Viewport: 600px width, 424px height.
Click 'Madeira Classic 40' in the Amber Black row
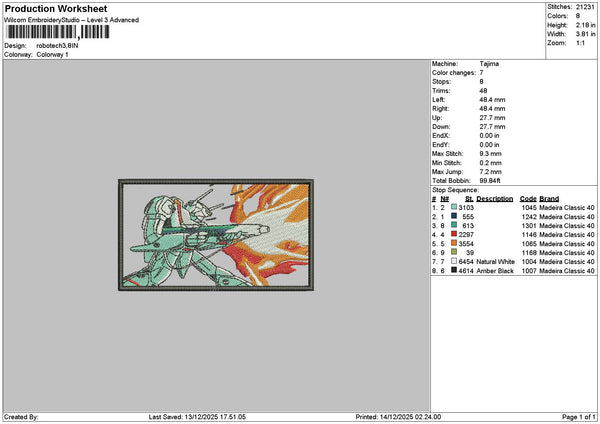coord(567,271)
